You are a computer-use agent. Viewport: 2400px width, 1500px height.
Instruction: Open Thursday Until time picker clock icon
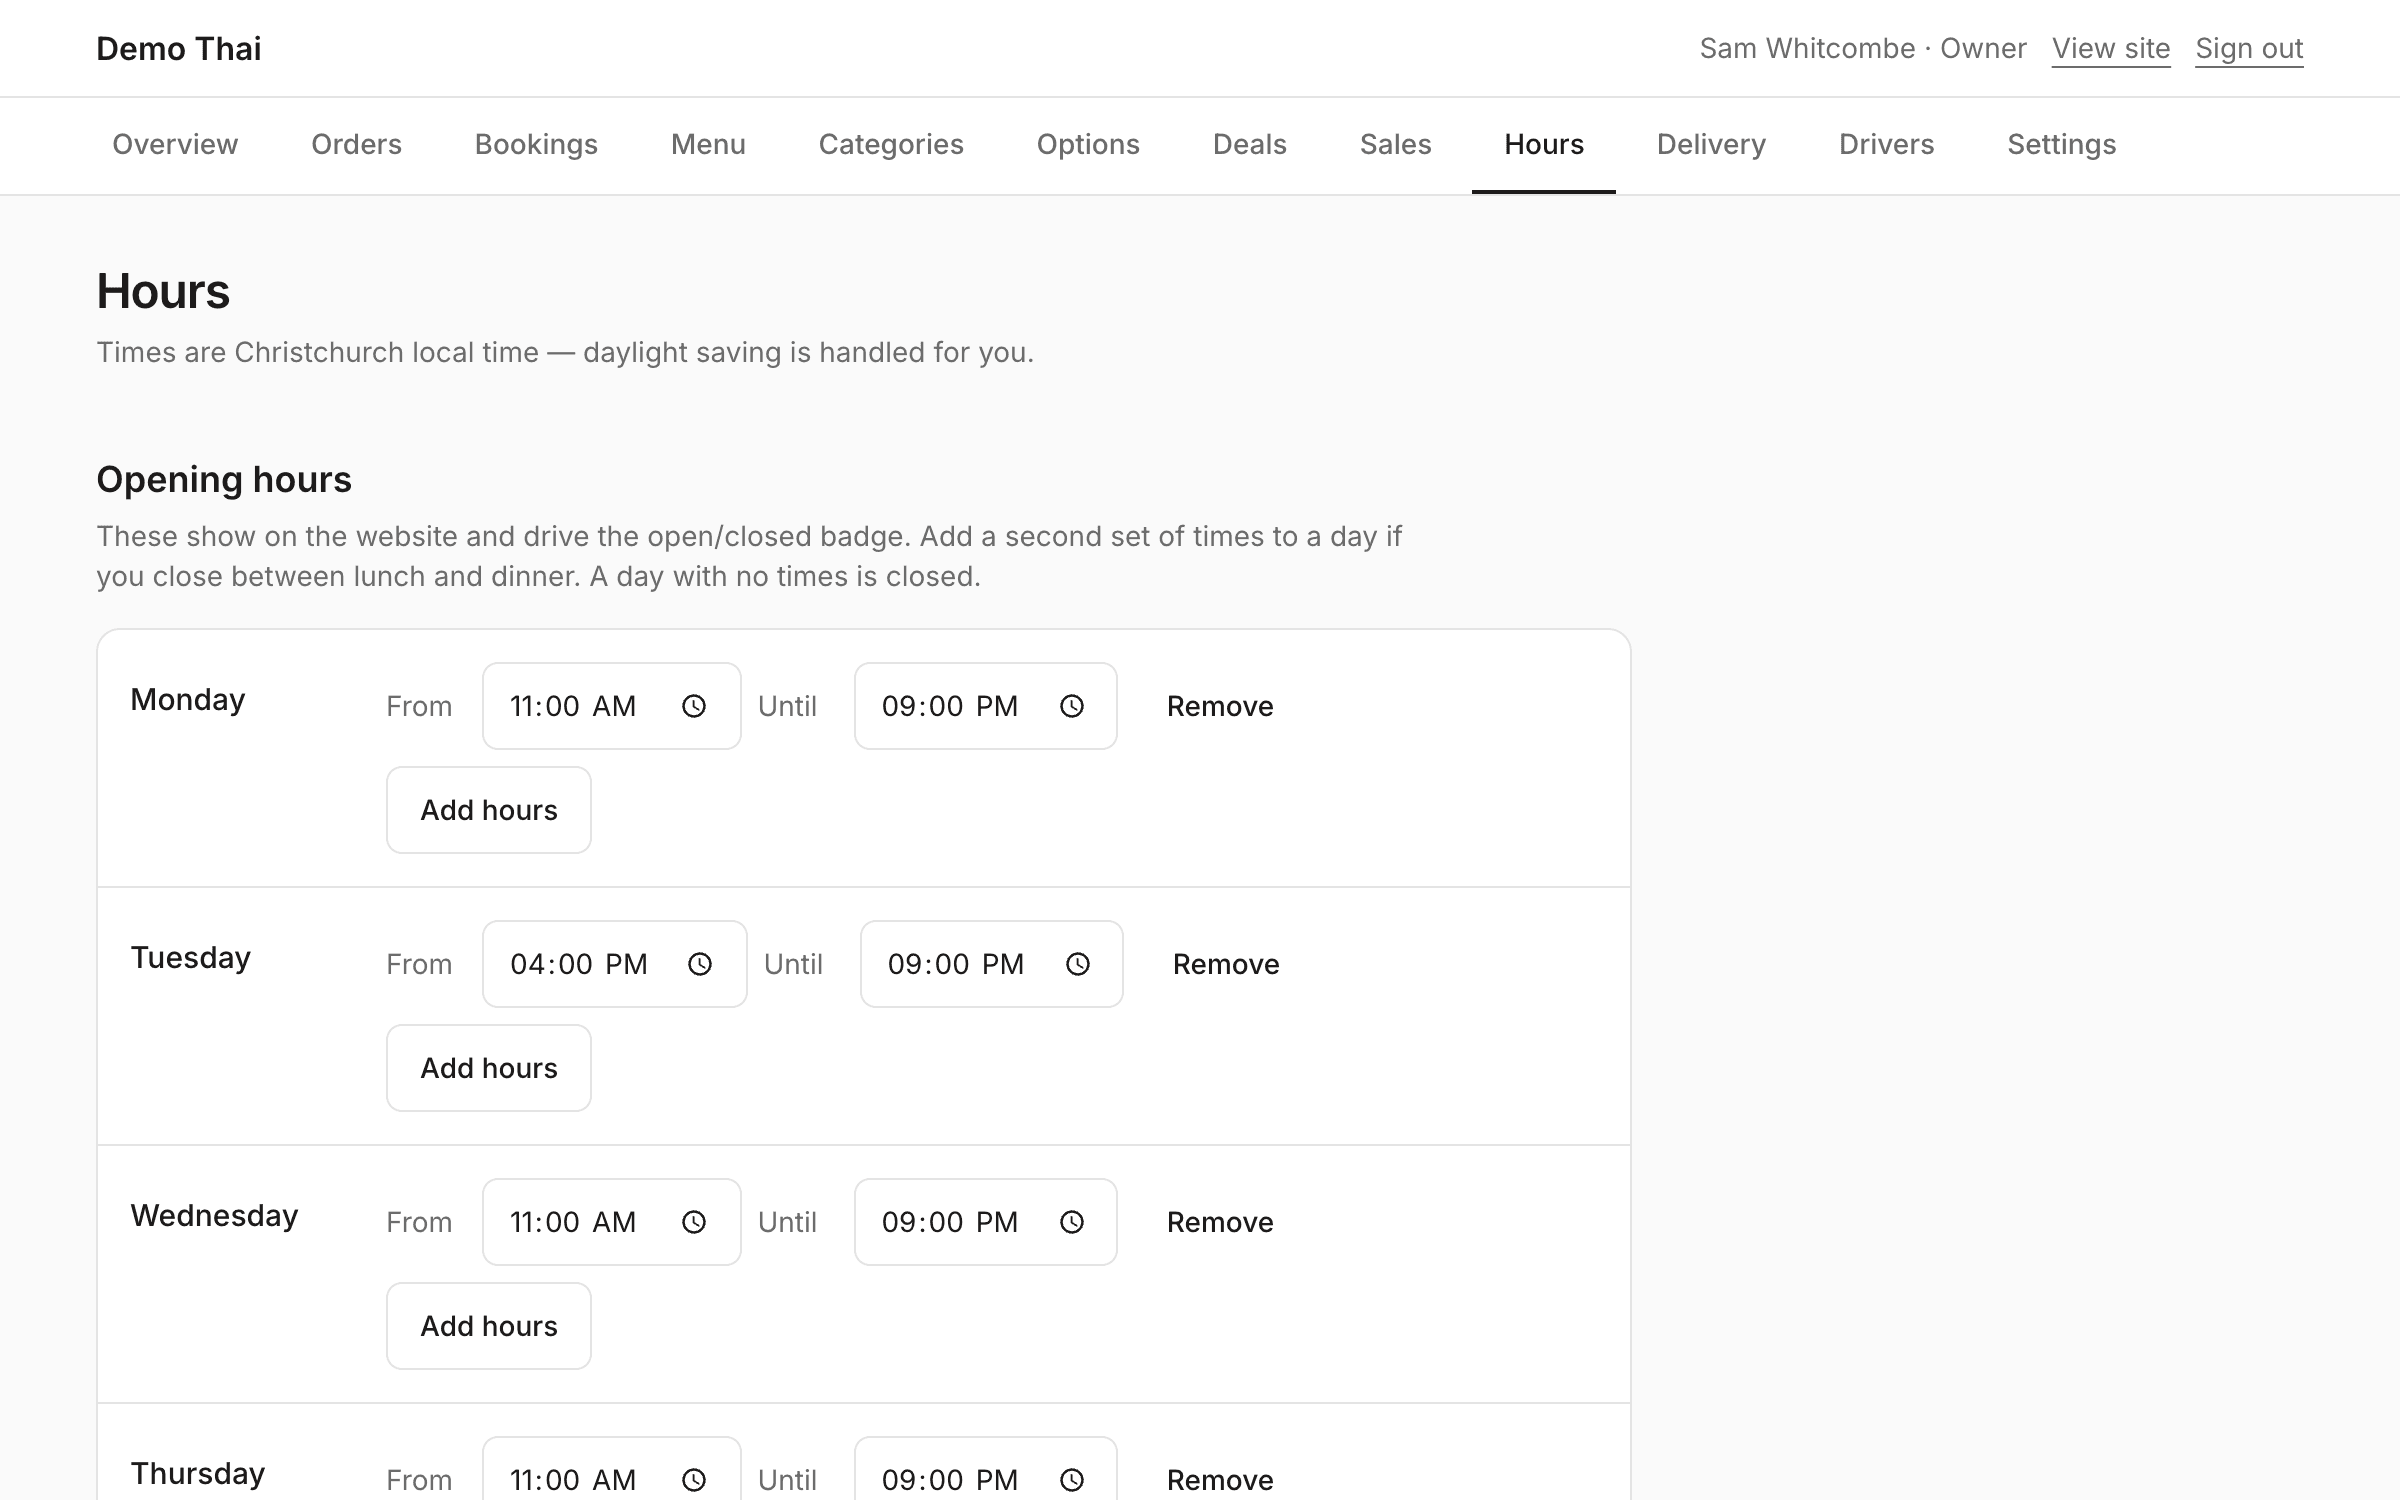pyautogui.click(x=1072, y=1480)
